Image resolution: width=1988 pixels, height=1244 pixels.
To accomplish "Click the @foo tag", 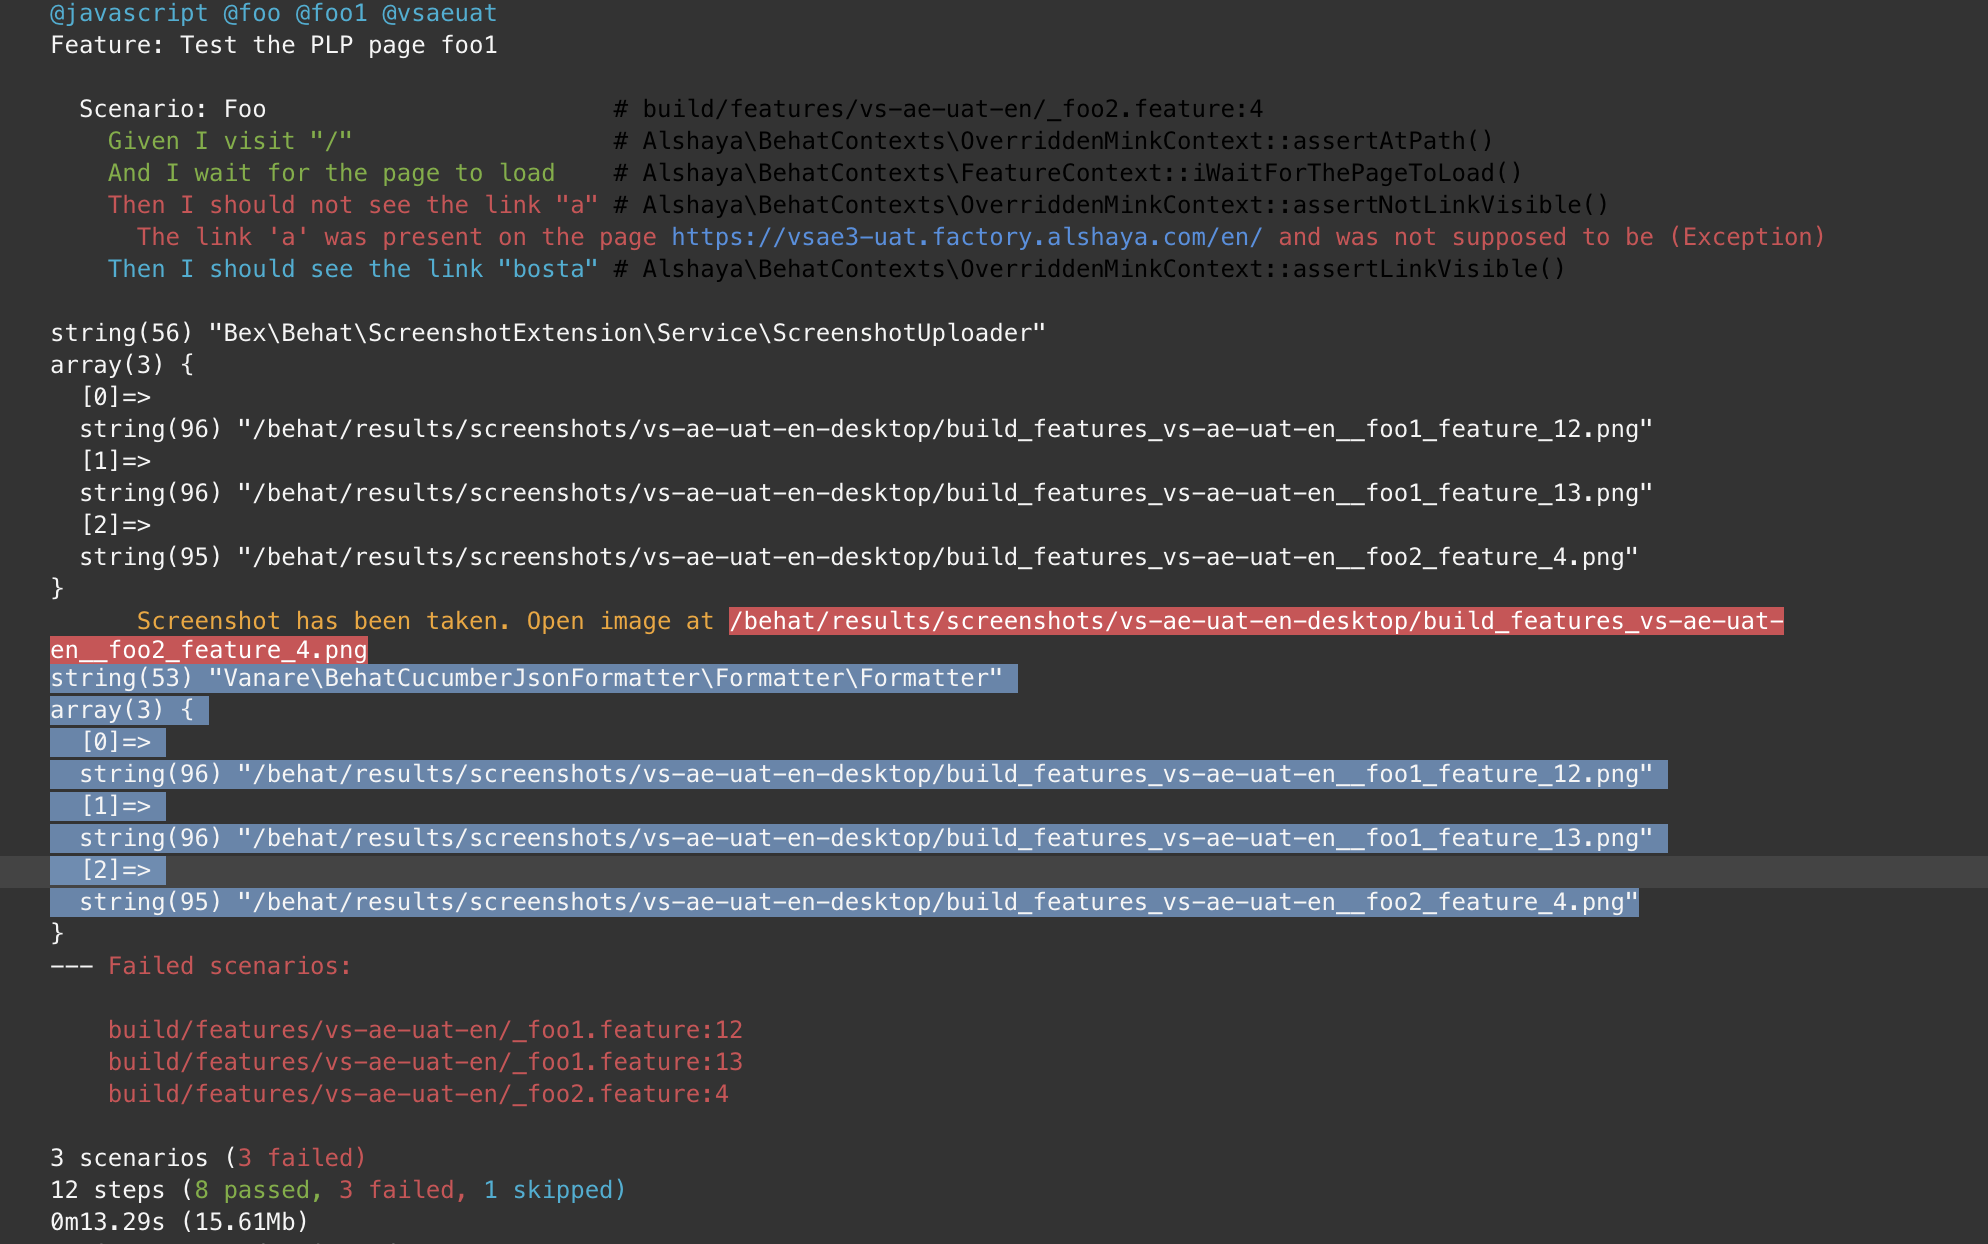I will (x=250, y=14).
